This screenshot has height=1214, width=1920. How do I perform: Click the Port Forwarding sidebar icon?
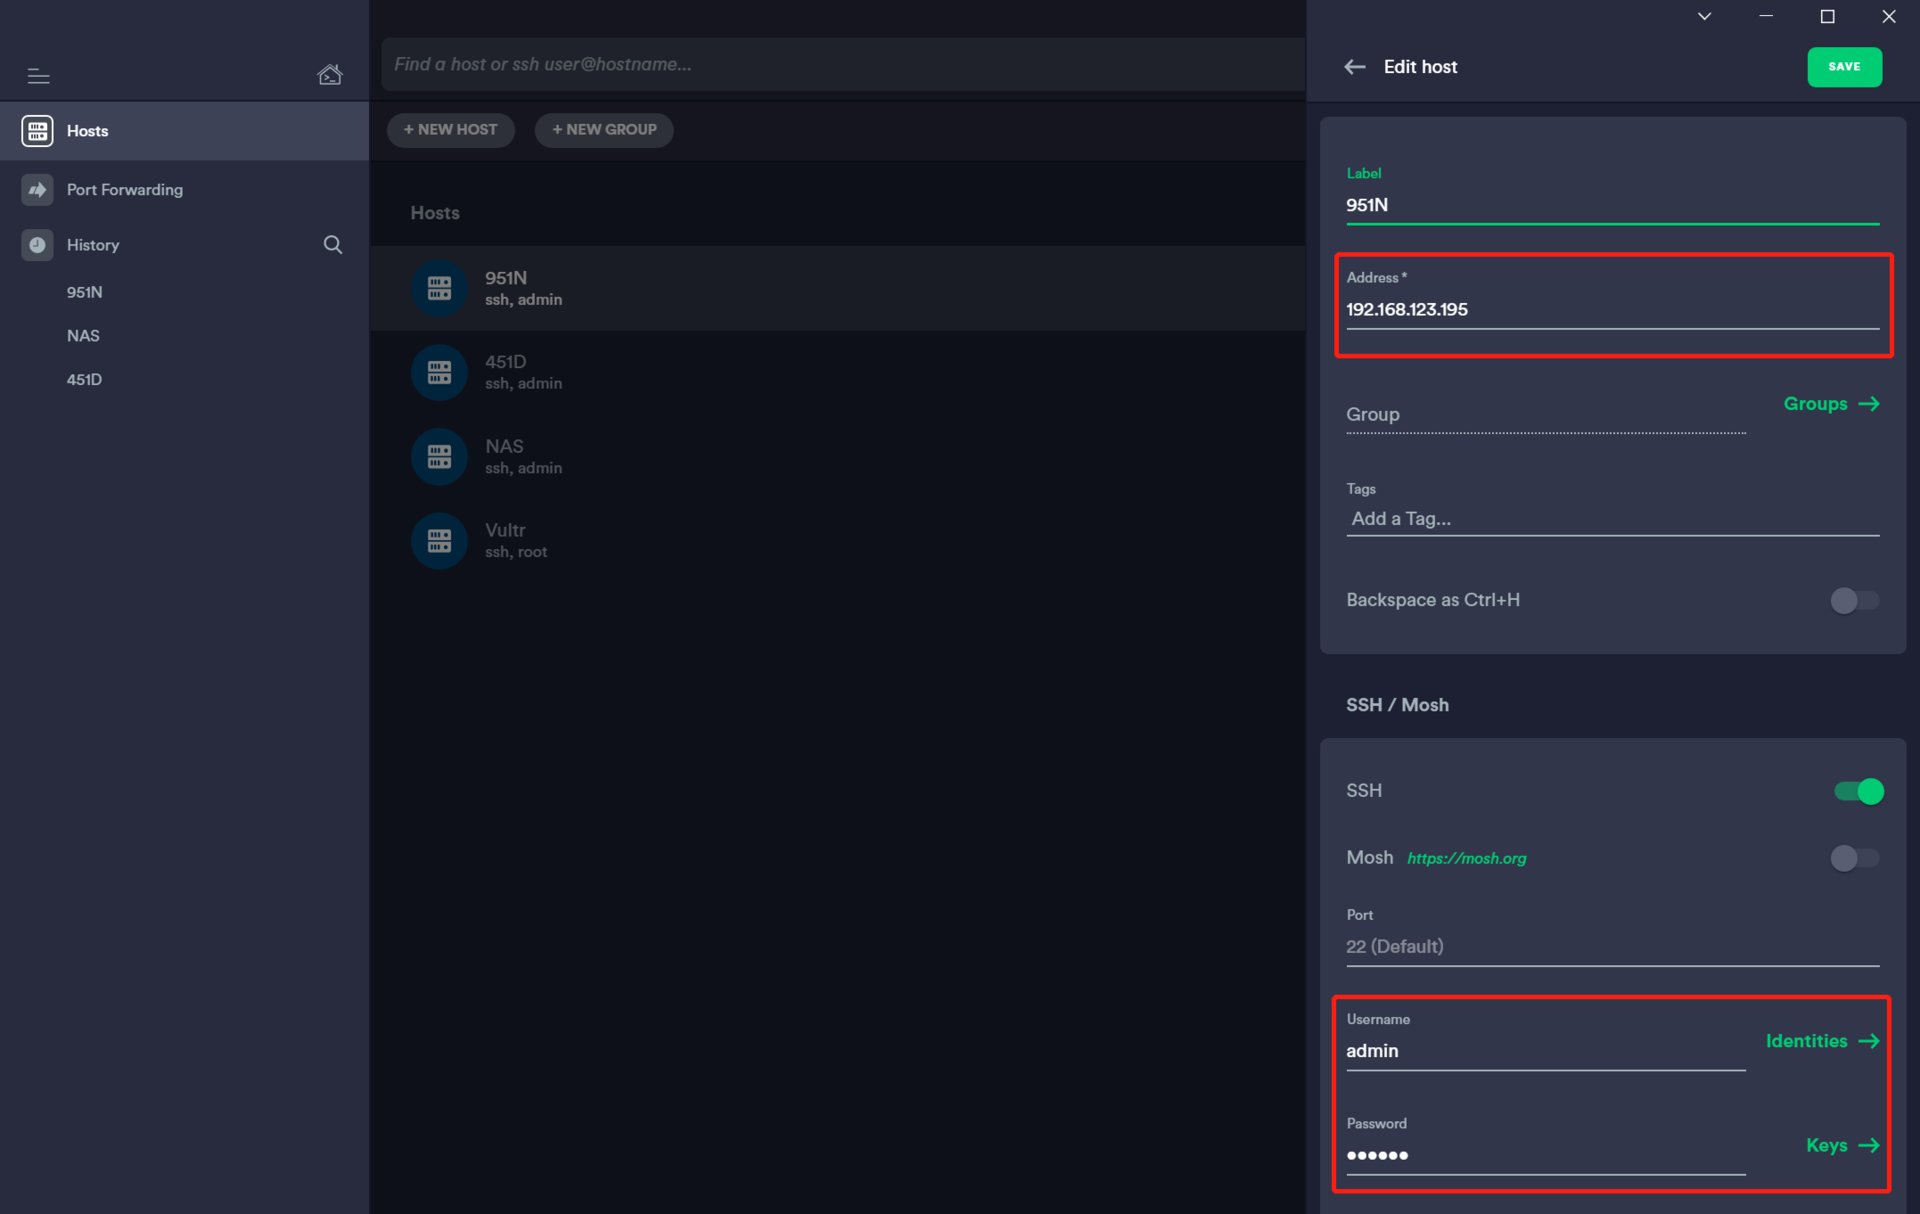point(38,190)
